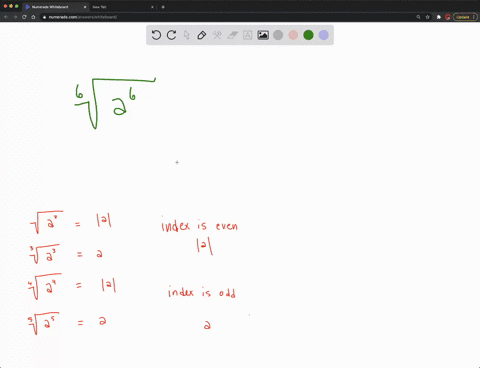The height and width of the screenshot is (368, 480).
Task: Select the text box tool
Action: [x=248, y=35]
